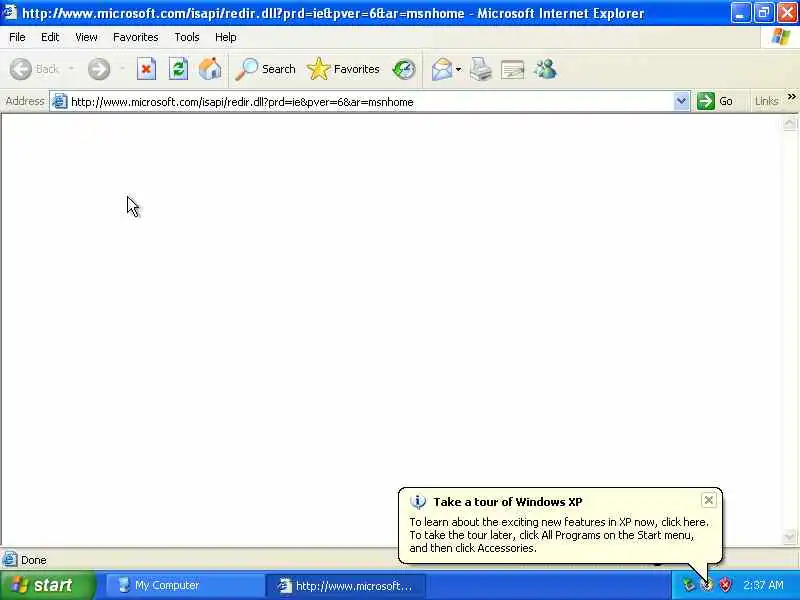The width and height of the screenshot is (800, 600).
Task: Open the Messenger people icon
Action: pyautogui.click(x=545, y=69)
